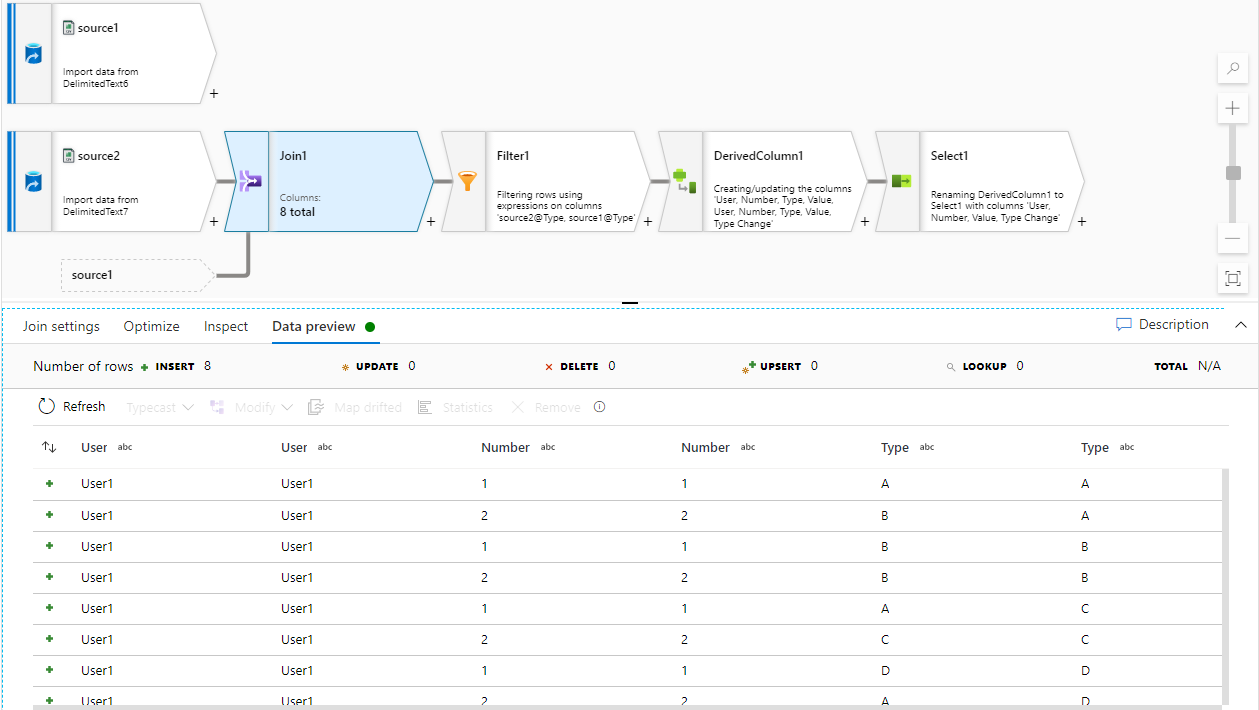The width and height of the screenshot is (1259, 710).
Task: Add transformation after Join1 node
Action: [431, 222]
